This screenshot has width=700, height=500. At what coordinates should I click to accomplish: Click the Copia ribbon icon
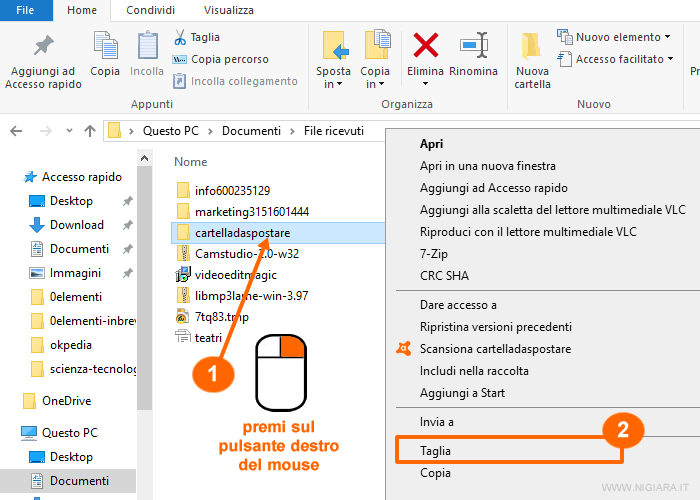click(x=105, y=46)
